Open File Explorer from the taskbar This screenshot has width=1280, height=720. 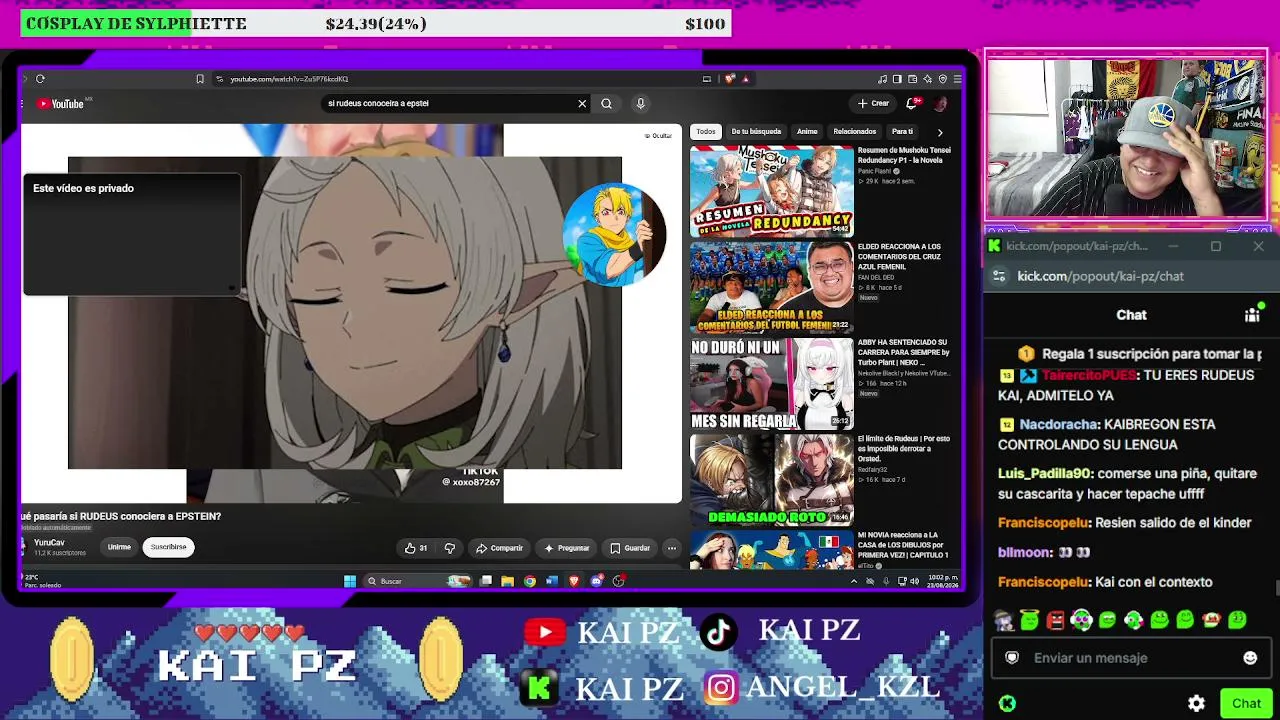click(508, 581)
